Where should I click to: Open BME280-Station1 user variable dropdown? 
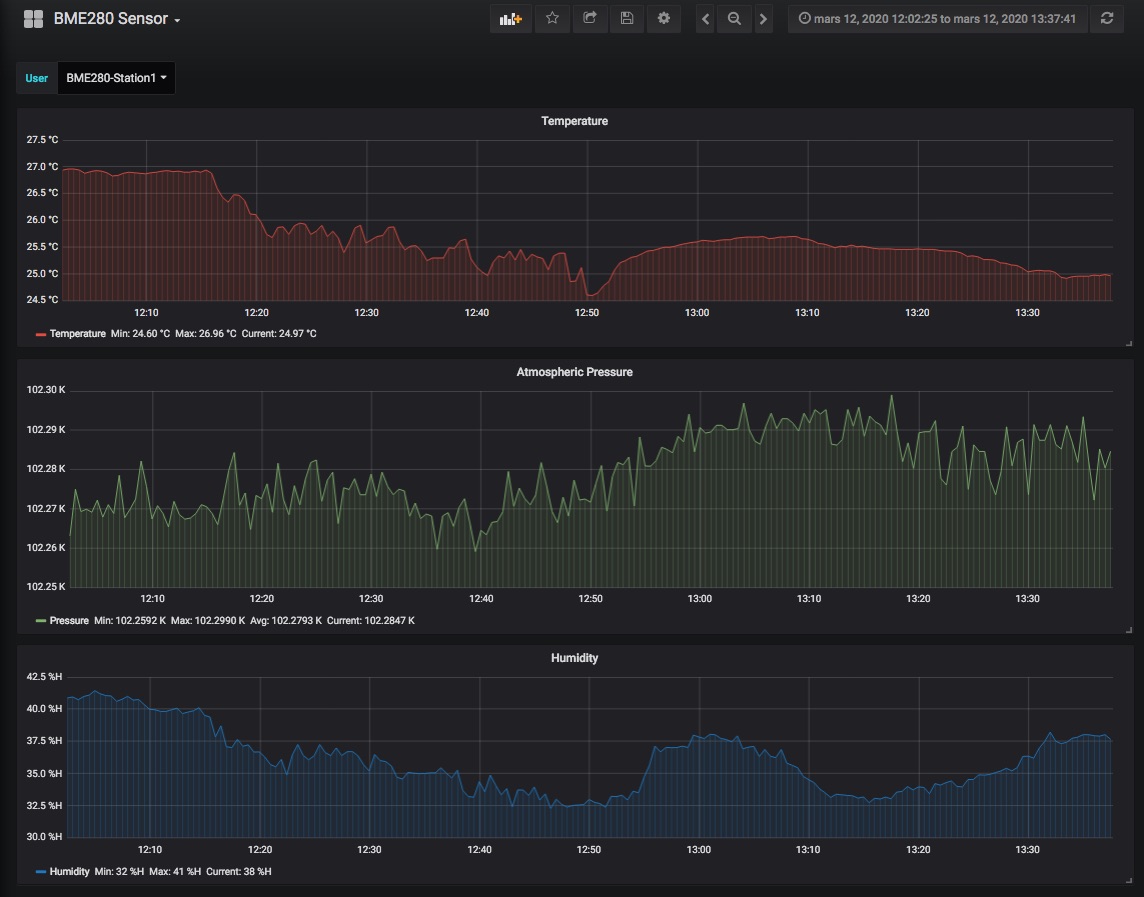point(116,78)
